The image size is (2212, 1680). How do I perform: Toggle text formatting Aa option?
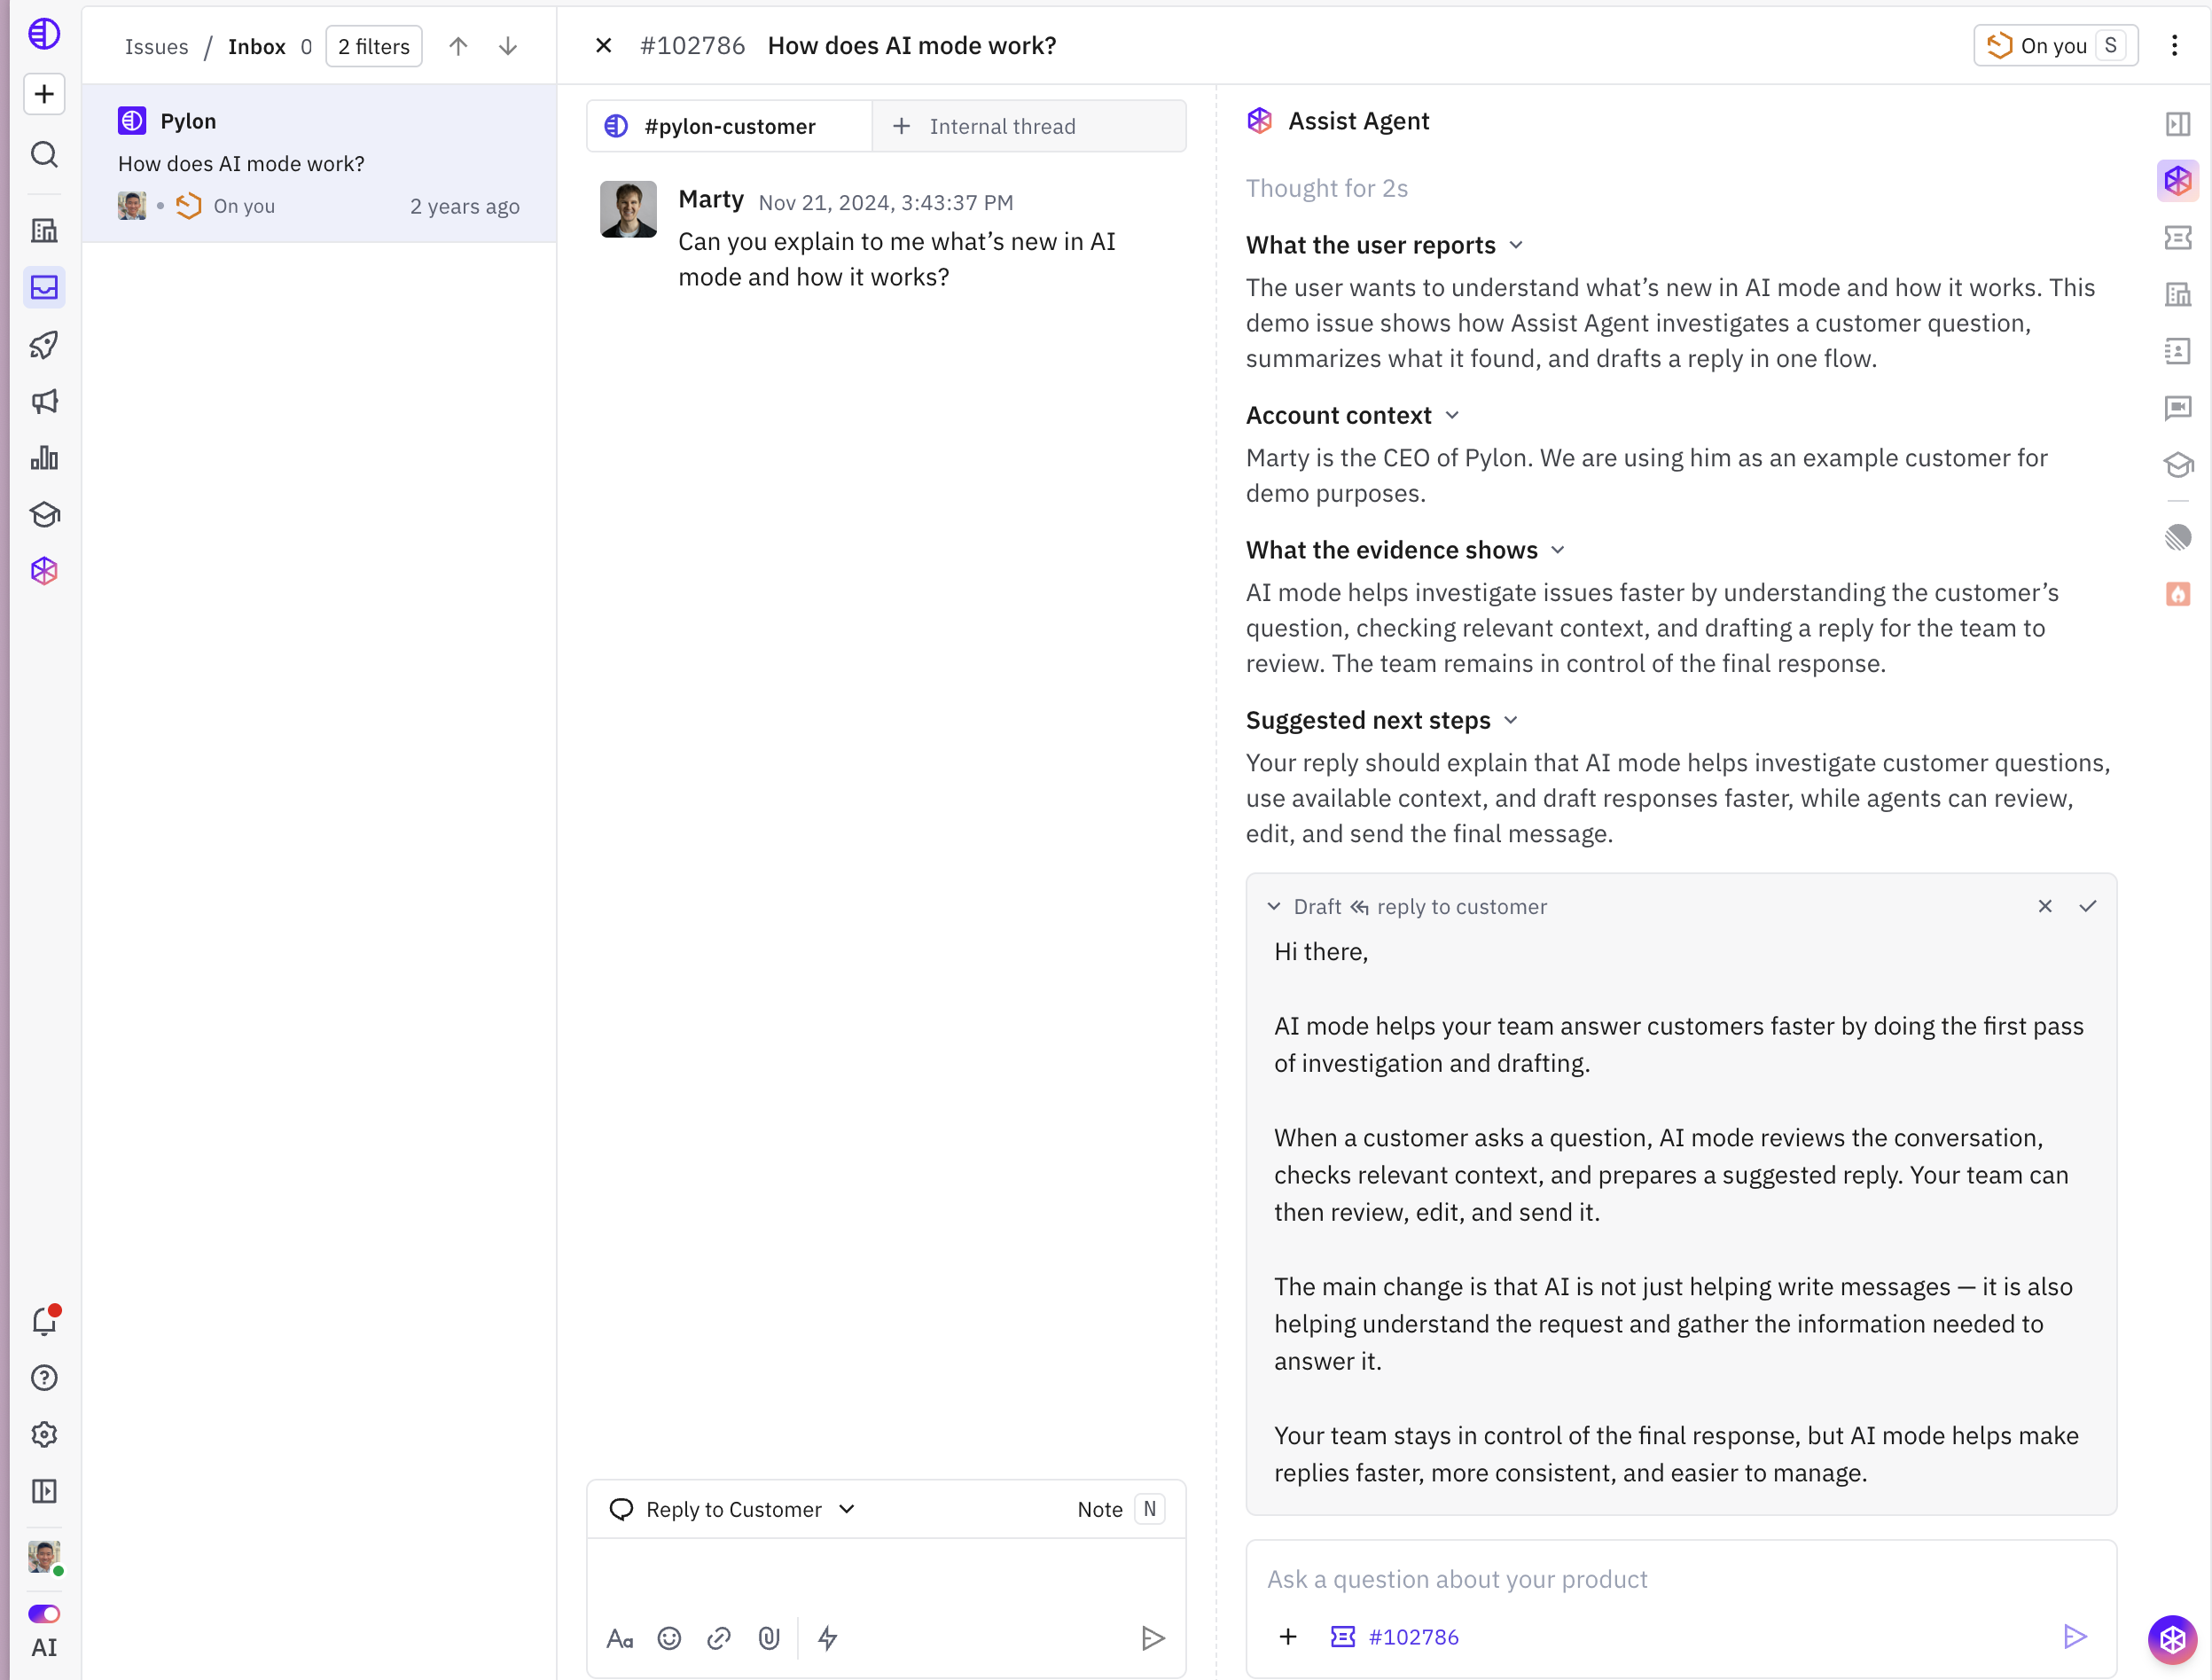[x=620, y=1638]
